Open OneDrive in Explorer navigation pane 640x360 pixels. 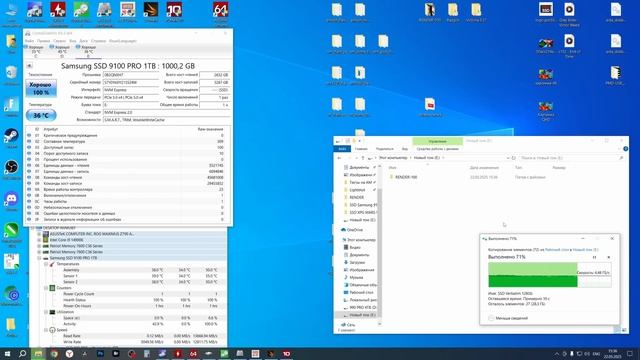[x=354, y=230]
